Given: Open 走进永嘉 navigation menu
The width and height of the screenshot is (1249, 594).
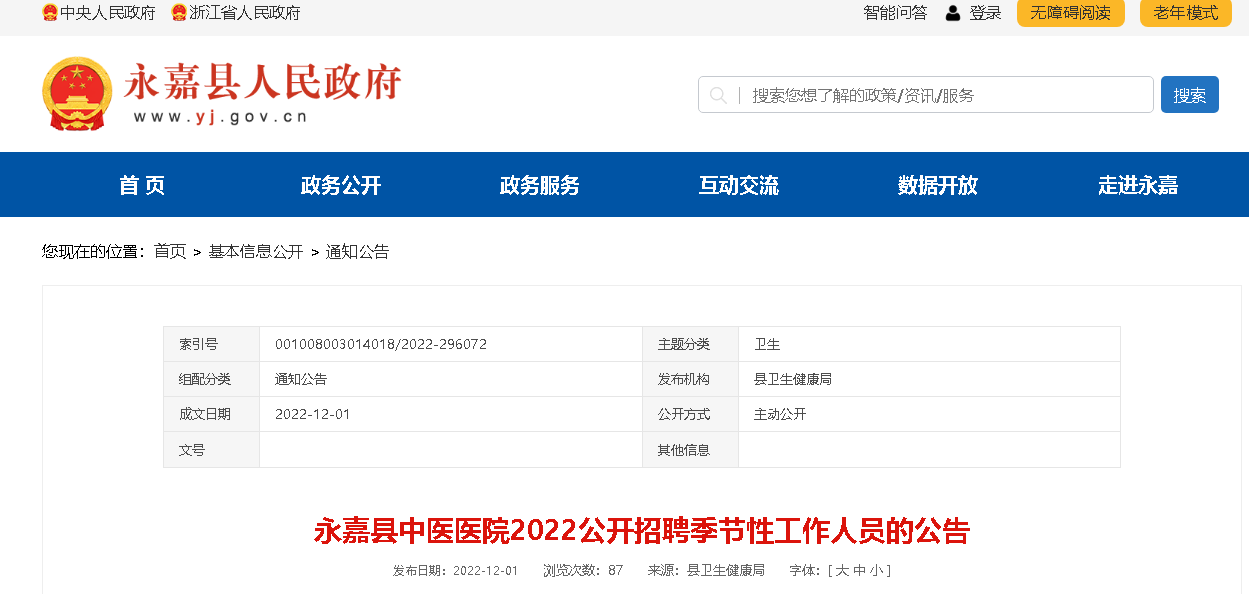Looking at the screenshot, I should tap(1138, 185).
